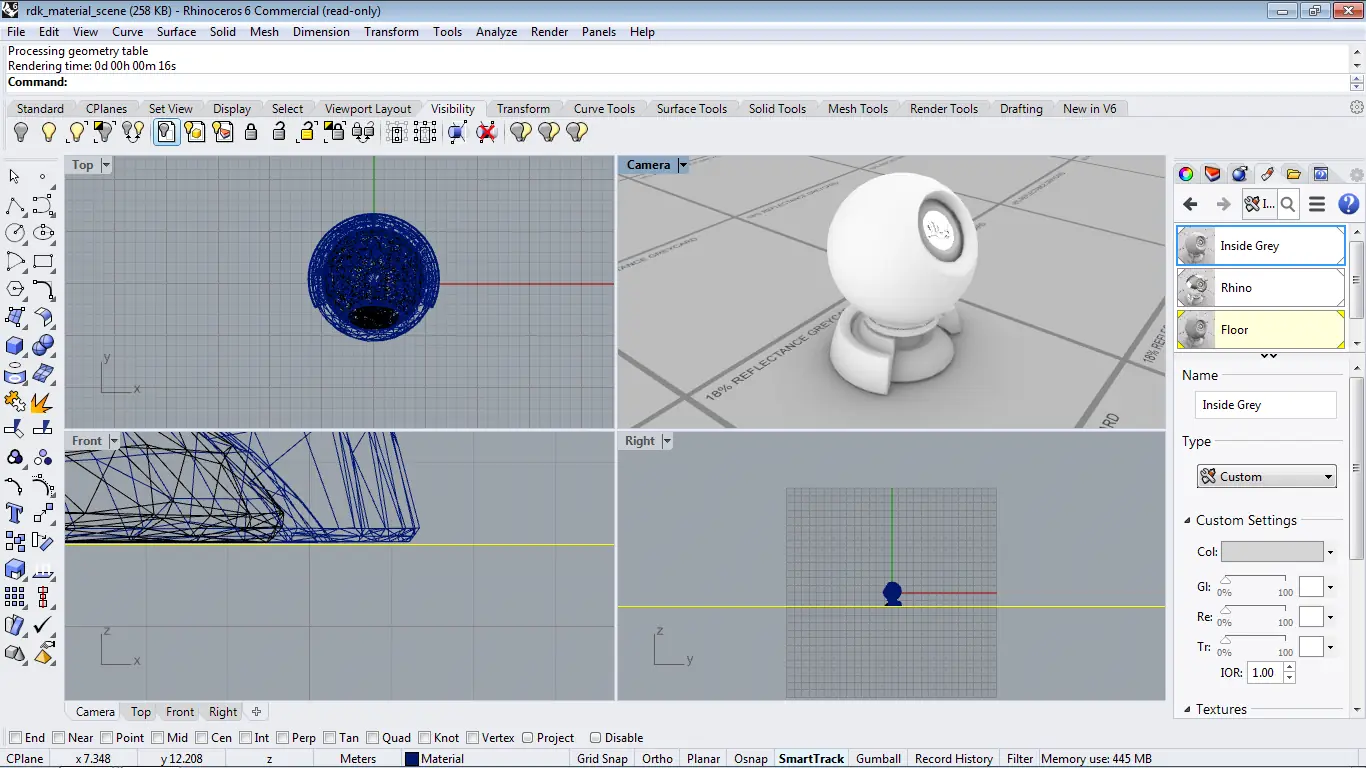This screenshot has height=768, width=1366.
Task: Enable the End osnap checkbox
Action: [15, 738]
